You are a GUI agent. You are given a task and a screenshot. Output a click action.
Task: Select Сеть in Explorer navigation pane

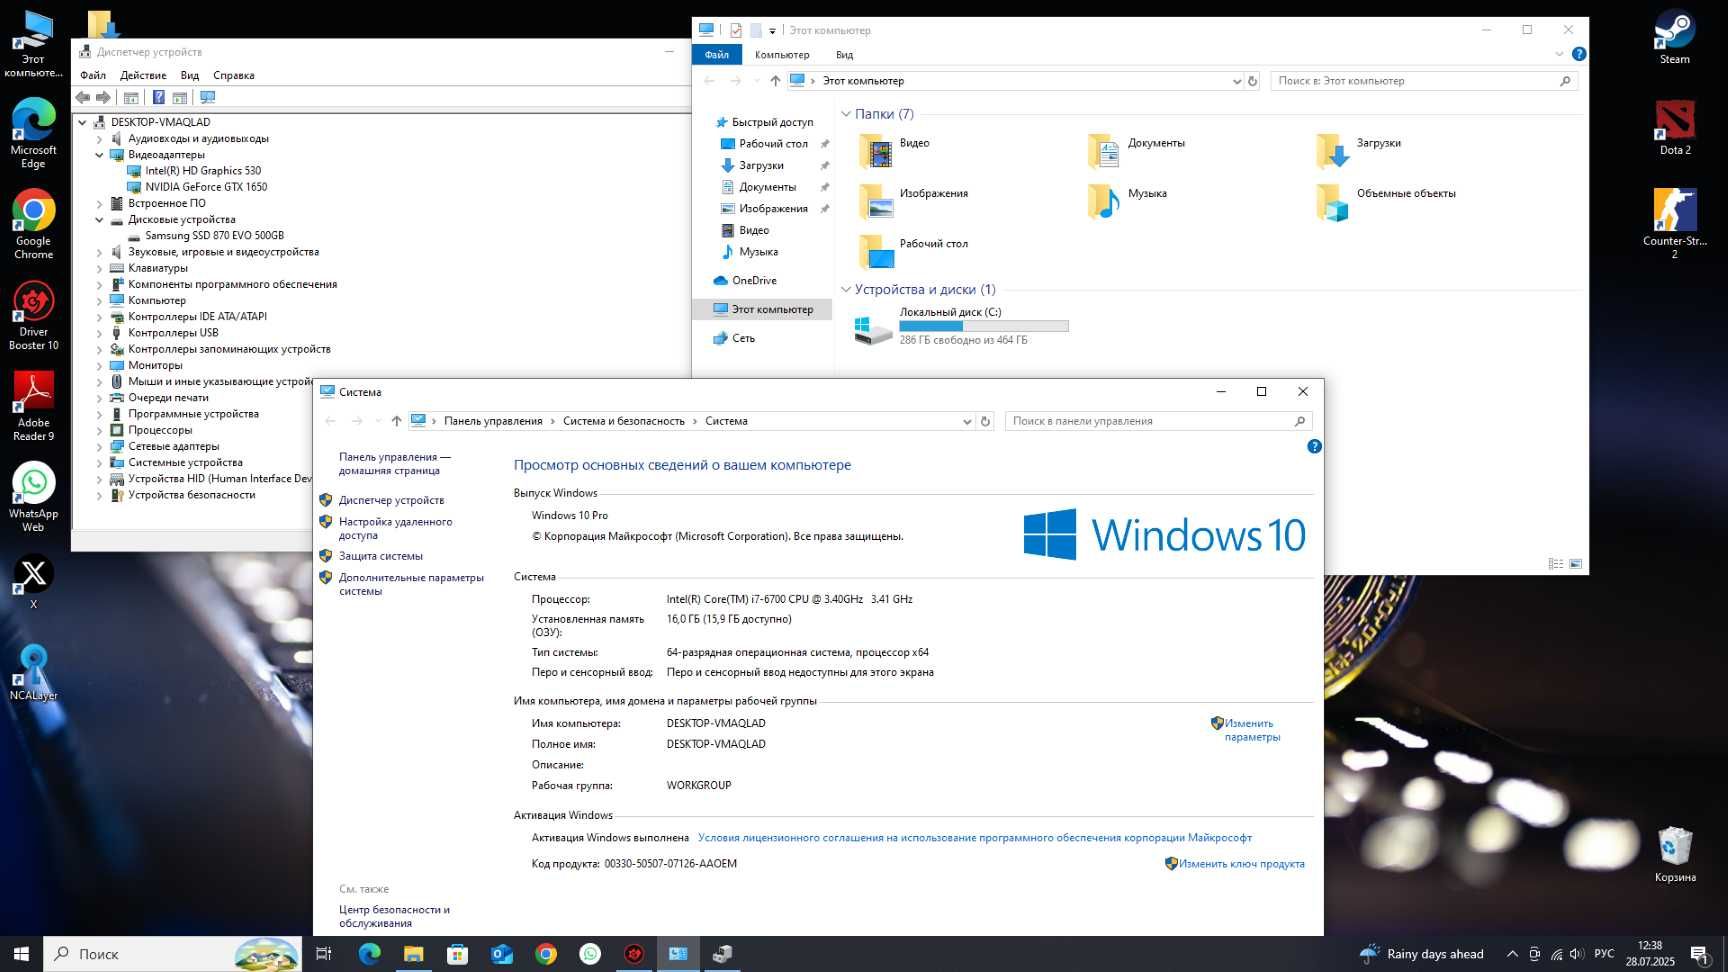(x=743, y=339)
